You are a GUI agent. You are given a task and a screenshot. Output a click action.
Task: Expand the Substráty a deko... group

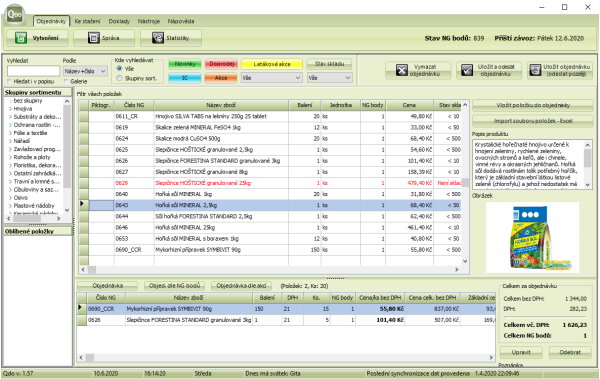10,117
